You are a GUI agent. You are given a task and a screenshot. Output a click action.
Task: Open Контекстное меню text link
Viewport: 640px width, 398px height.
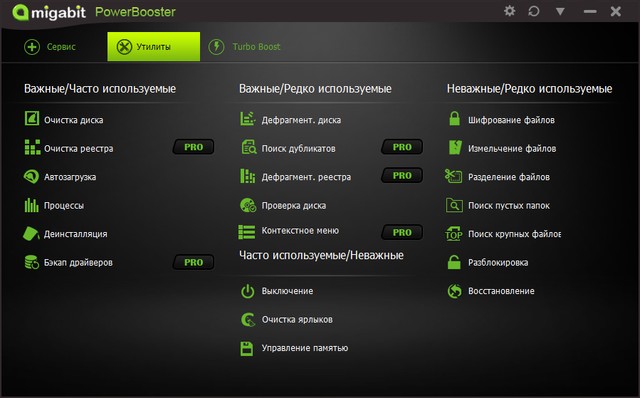click(x=300, y=231)
